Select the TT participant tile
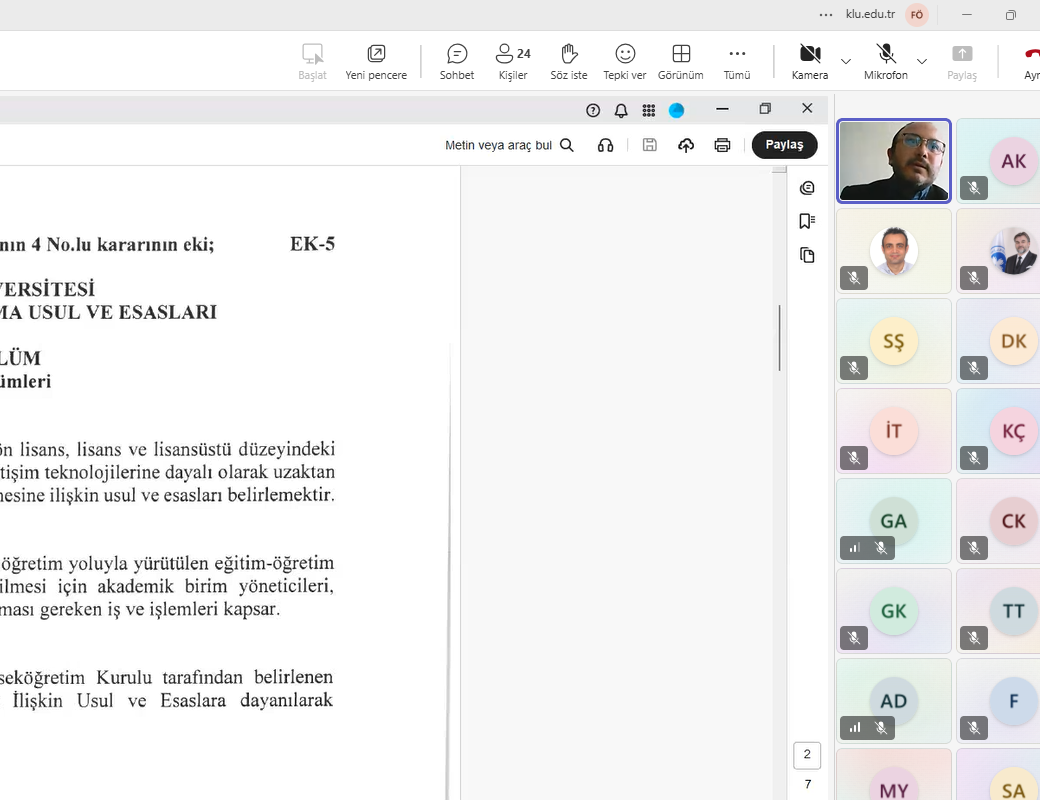Image resolution: width=1040 pixels, height=800 pixels. [x=998, y=611]
